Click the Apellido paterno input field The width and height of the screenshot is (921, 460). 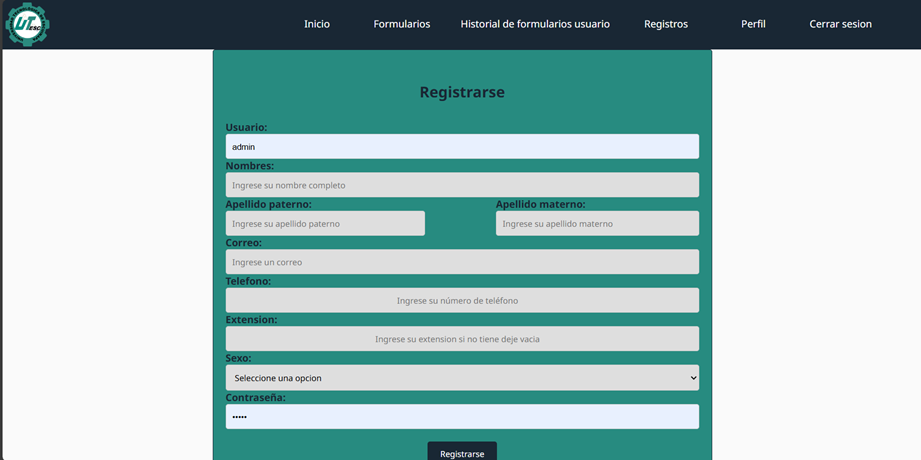coord(325,224)
